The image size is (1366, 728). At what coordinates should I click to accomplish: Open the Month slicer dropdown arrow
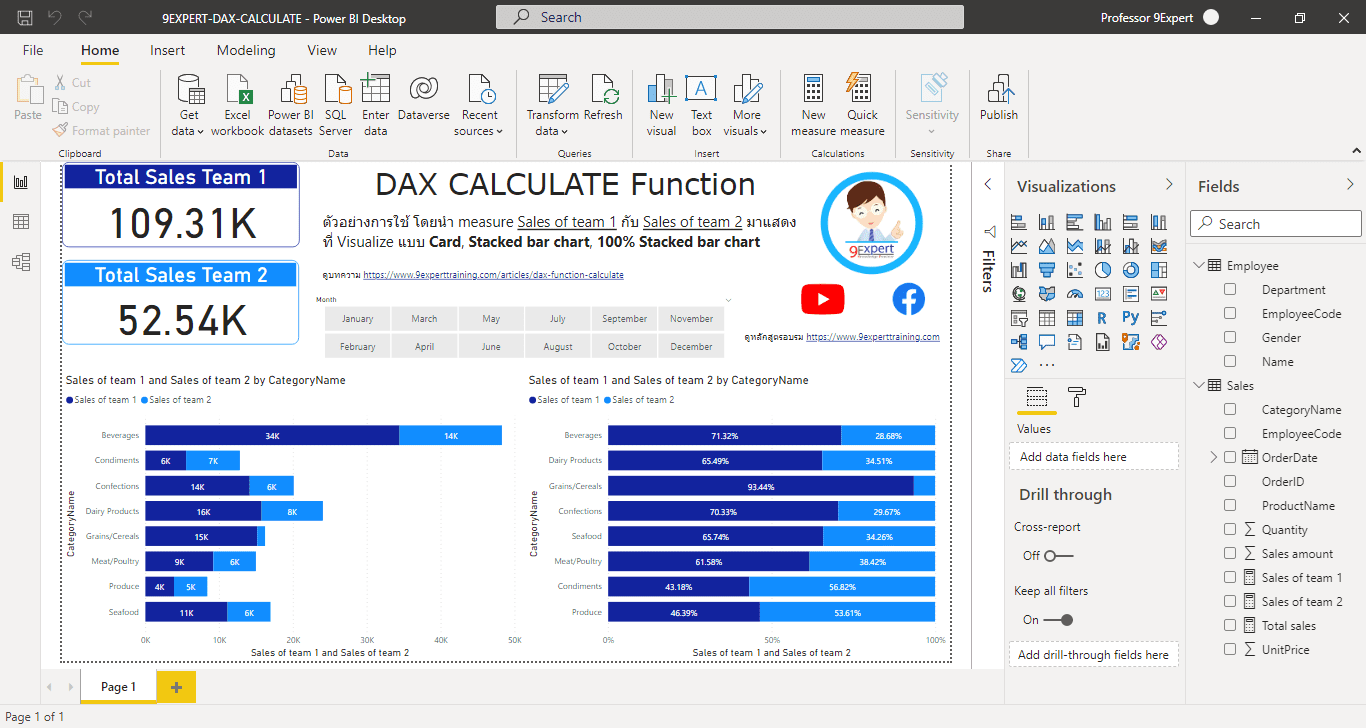728,299
